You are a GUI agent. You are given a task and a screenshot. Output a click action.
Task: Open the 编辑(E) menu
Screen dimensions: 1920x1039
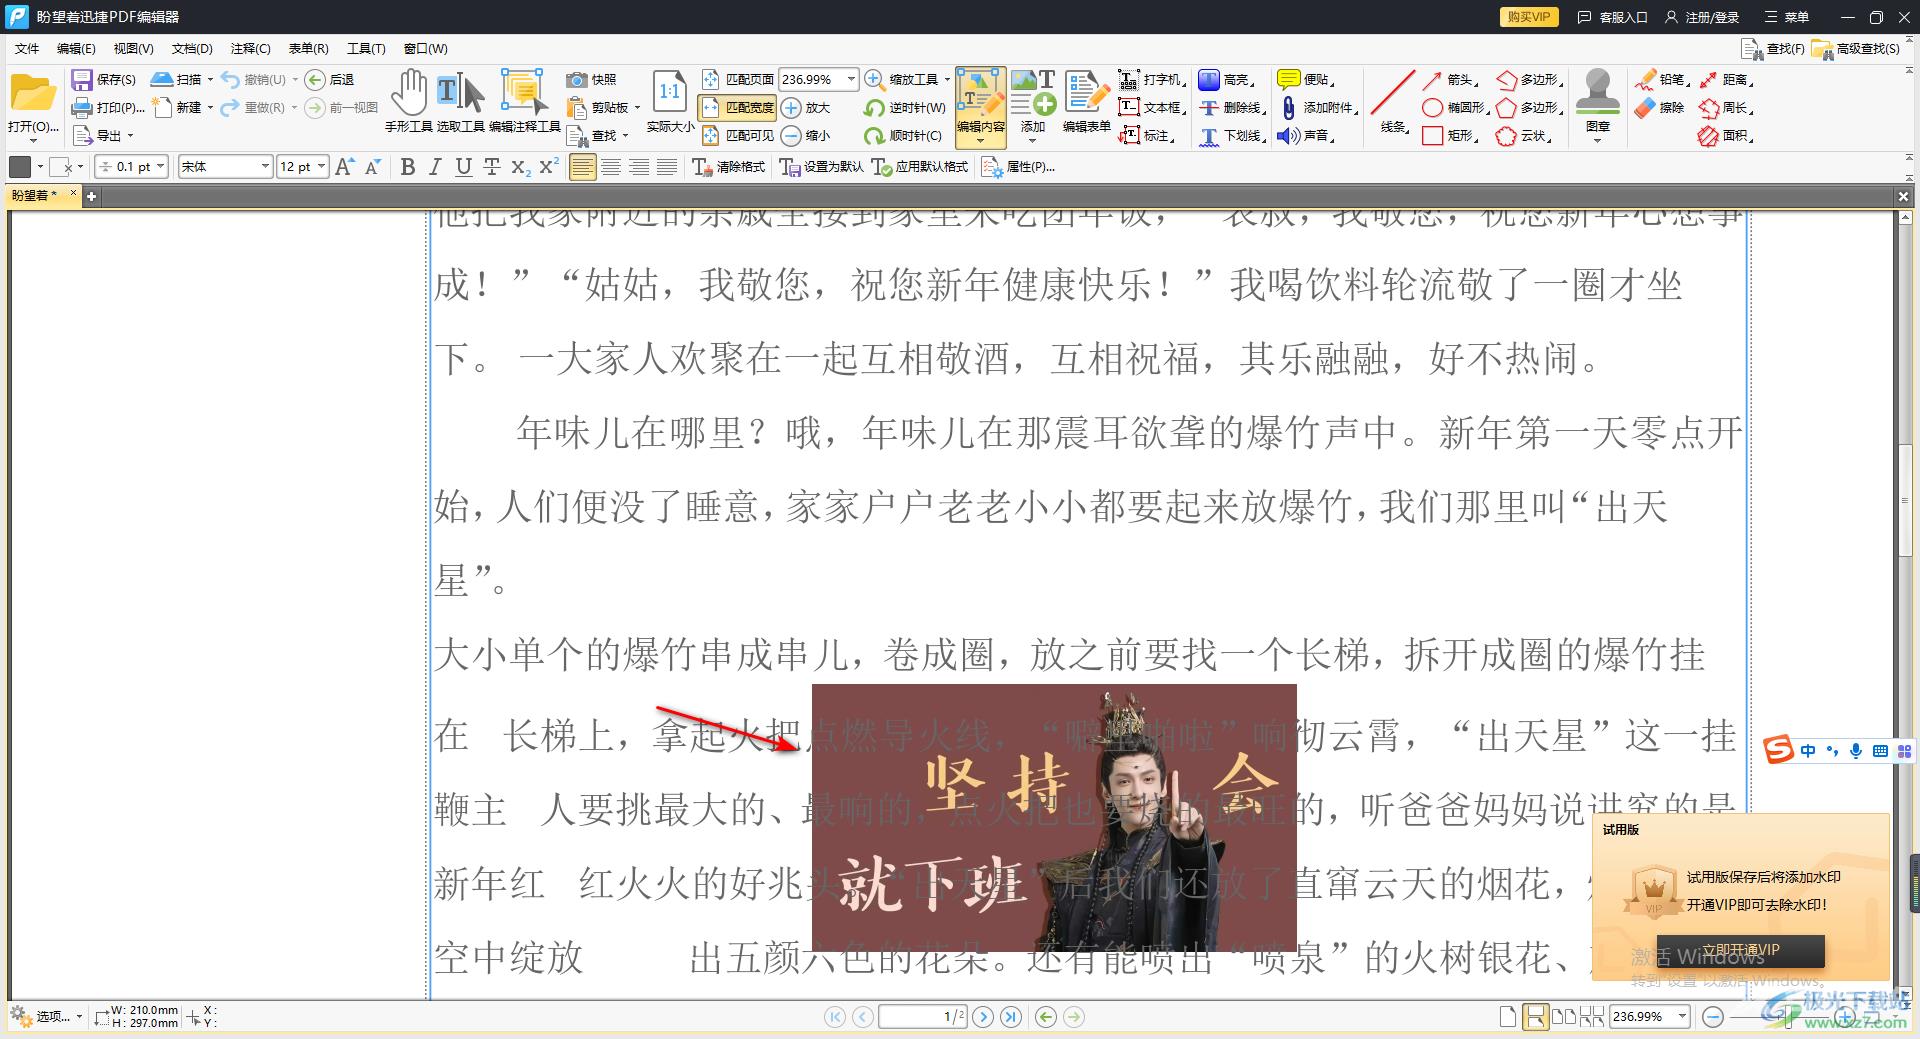[x=76, y=48]
